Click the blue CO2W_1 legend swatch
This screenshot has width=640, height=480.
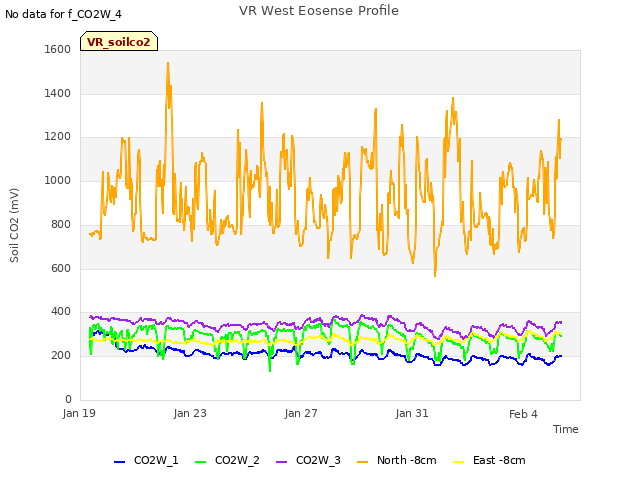click(x=119, y=462)
